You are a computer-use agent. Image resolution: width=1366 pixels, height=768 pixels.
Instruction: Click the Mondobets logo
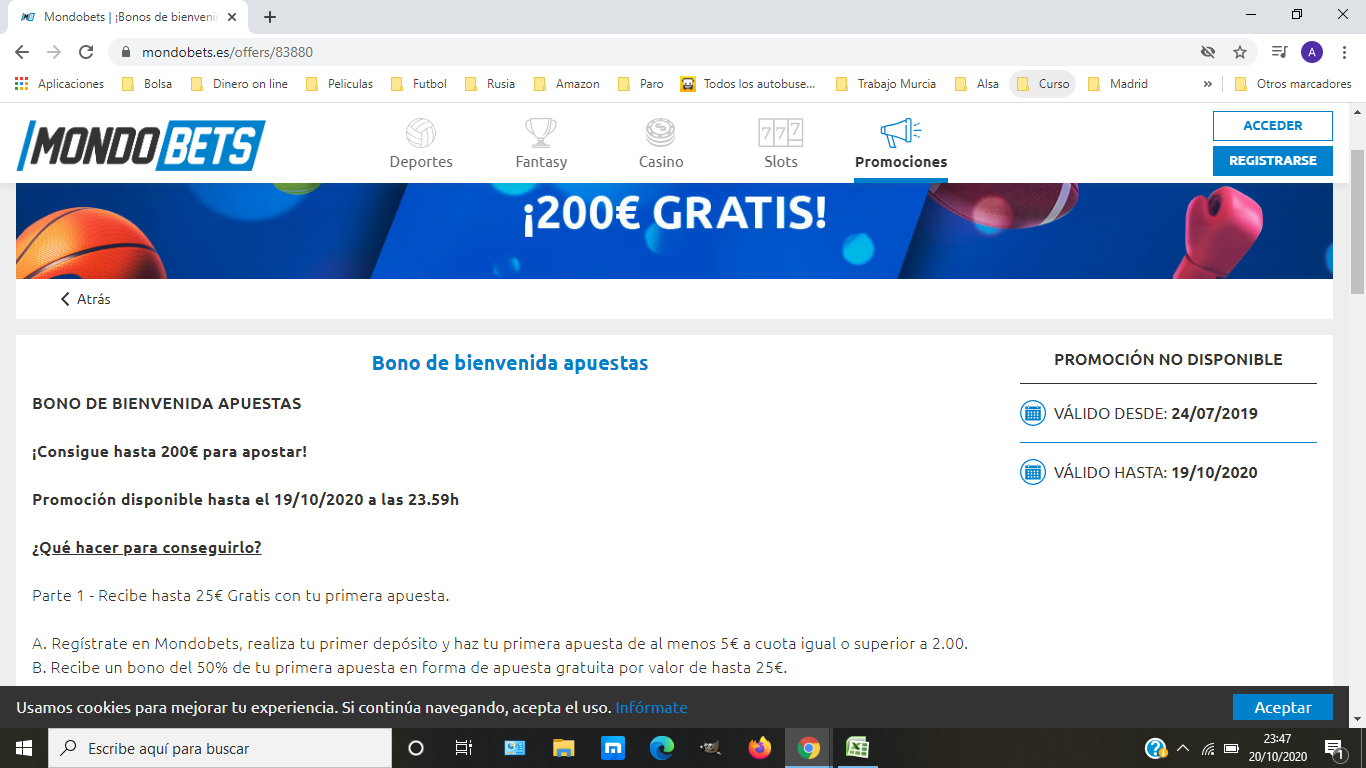coord(141,145)
